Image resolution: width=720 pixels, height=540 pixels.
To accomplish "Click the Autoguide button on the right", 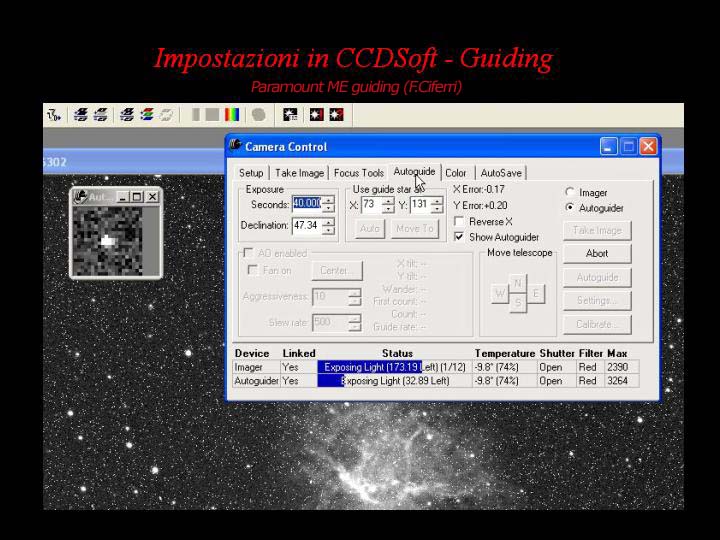I will (x=597, y=277).
